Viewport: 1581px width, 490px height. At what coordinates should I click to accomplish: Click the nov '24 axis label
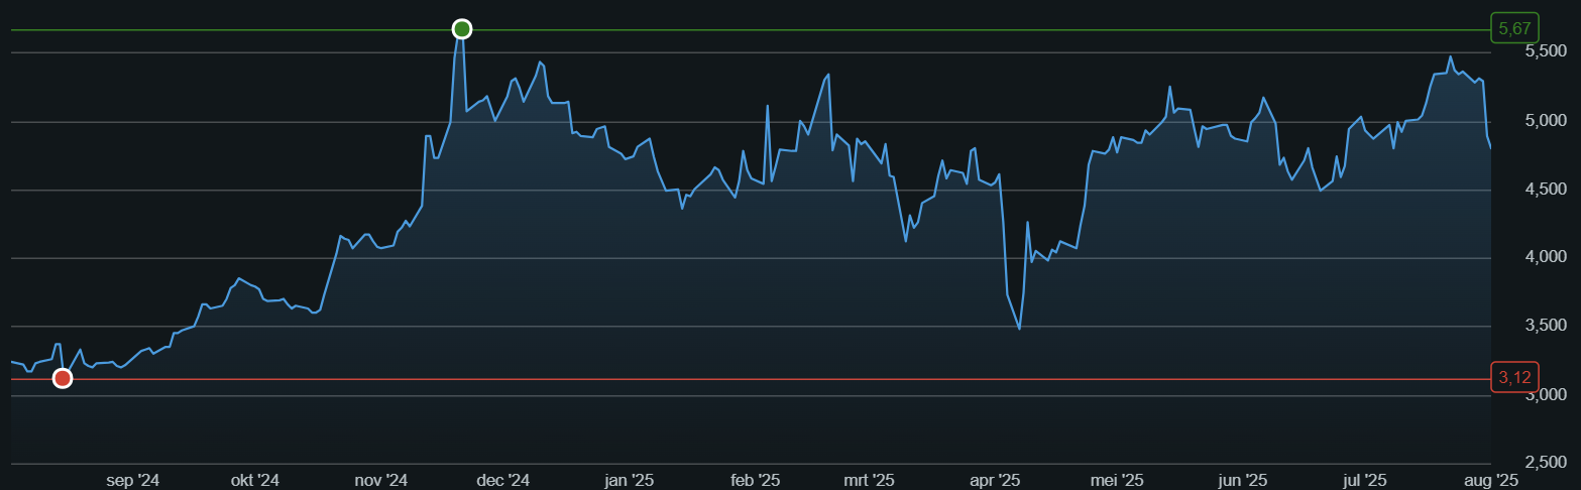(381, 481)
